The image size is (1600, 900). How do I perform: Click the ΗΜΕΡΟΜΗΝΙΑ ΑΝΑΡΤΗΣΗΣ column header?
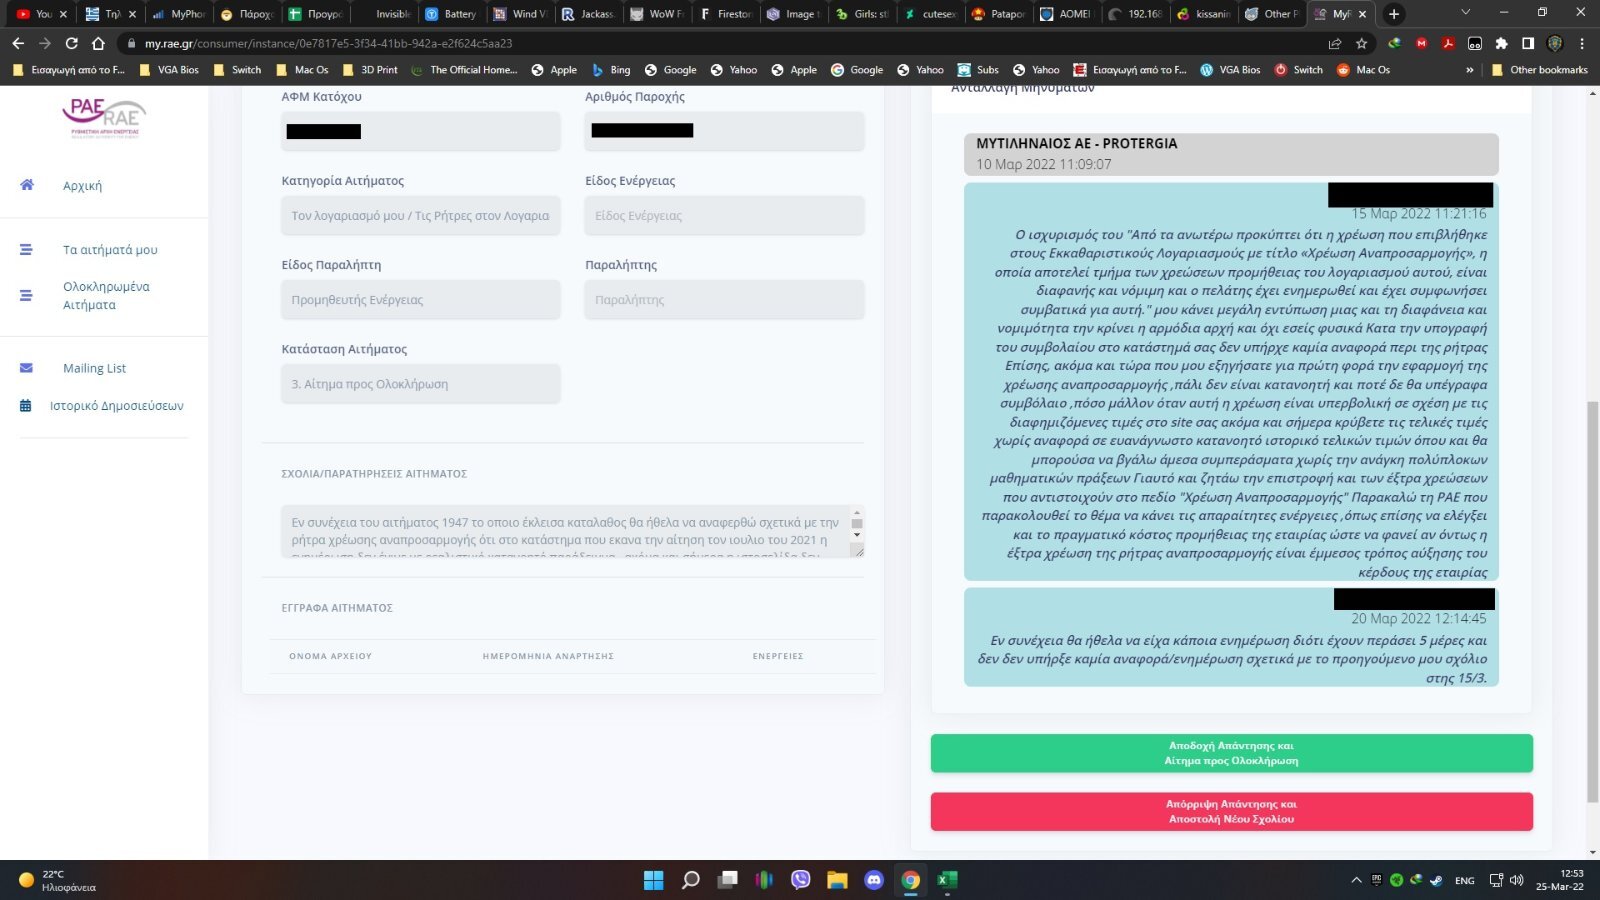click(x=548, y=656)
